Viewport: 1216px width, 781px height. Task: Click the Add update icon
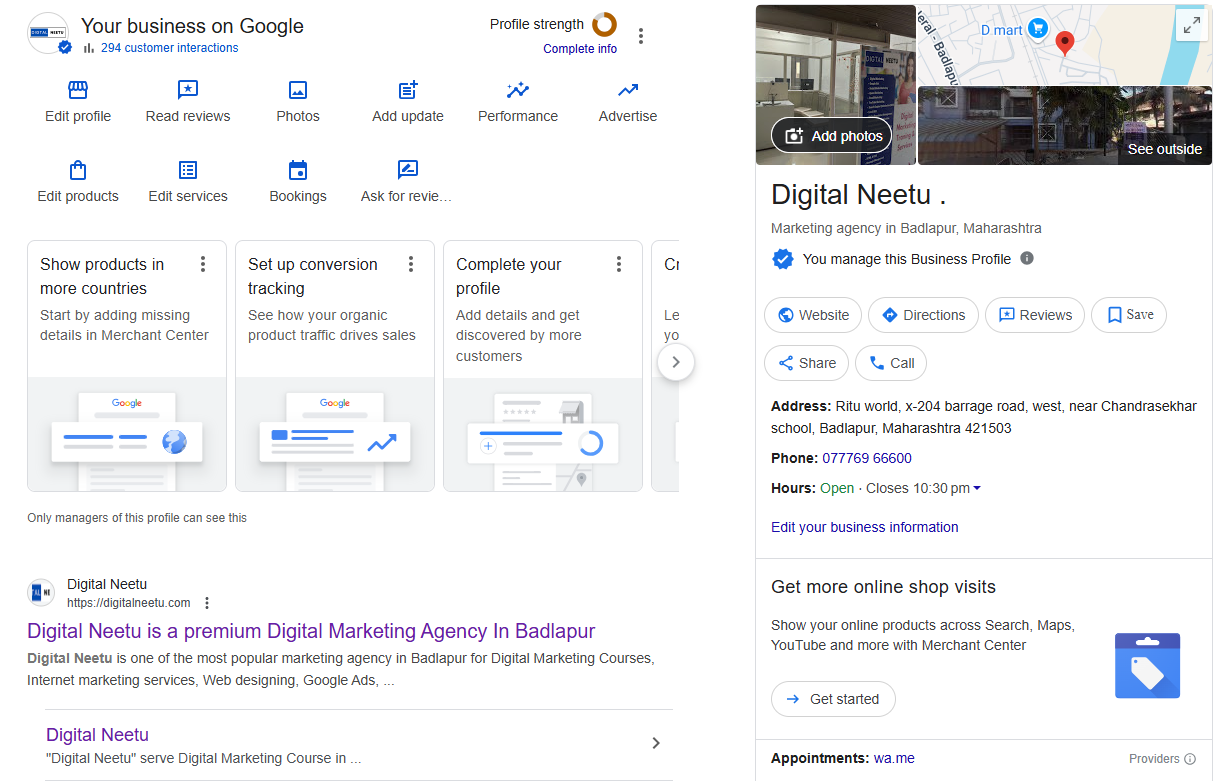[408, 90]
